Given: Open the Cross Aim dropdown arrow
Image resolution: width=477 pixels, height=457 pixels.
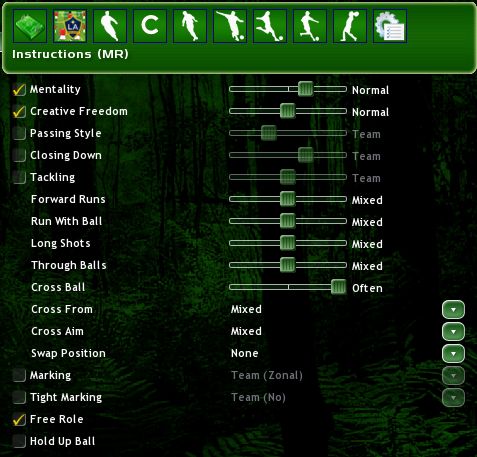Looking at the screenshot, I should (453, 332).
